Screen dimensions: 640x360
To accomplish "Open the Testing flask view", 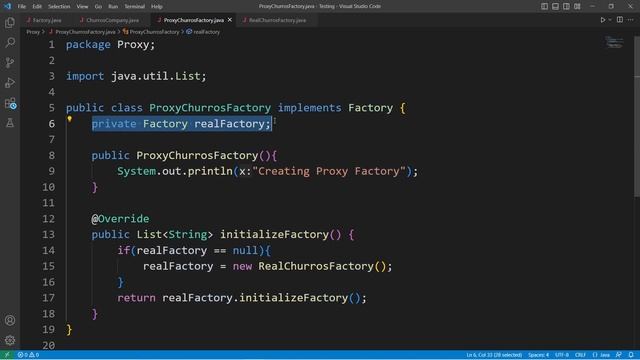I will 10,122.
